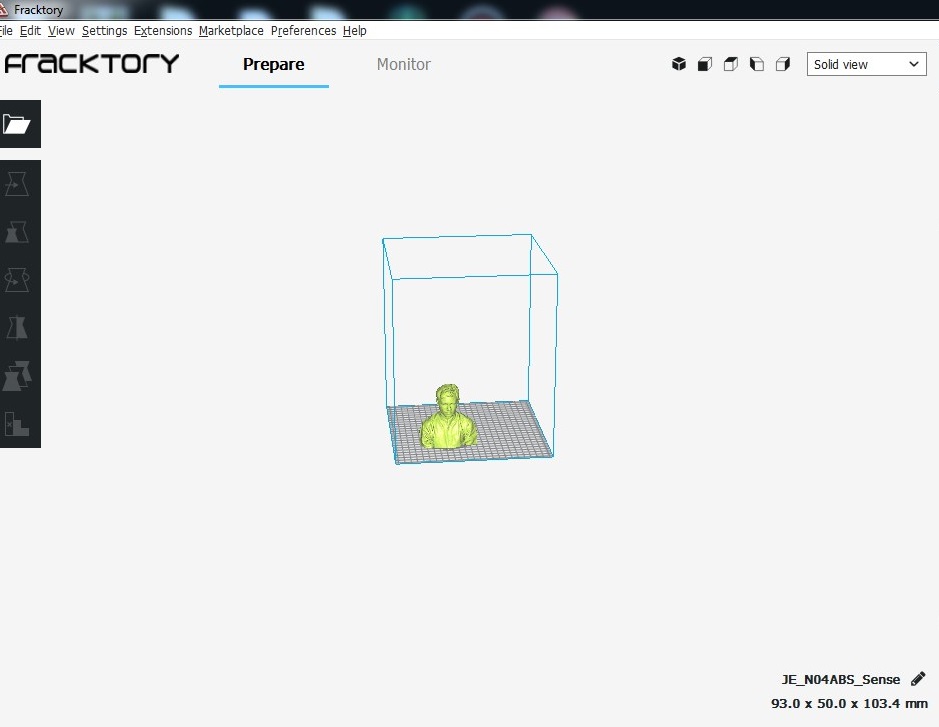Click the Fracktory logo
This screenshot has width=939, height=727.
[x=92, y=63]
